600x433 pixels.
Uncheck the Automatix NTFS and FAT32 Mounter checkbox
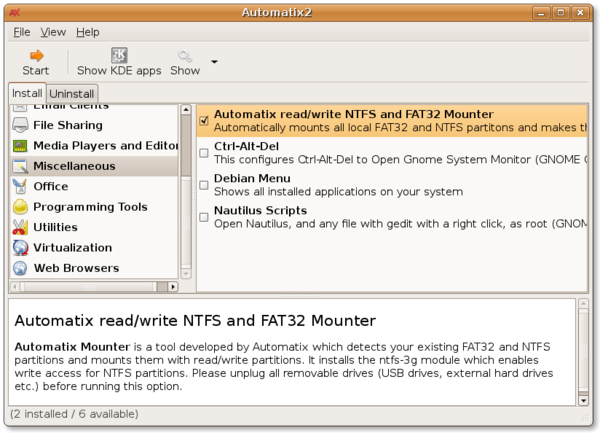[x=204, y=121]
